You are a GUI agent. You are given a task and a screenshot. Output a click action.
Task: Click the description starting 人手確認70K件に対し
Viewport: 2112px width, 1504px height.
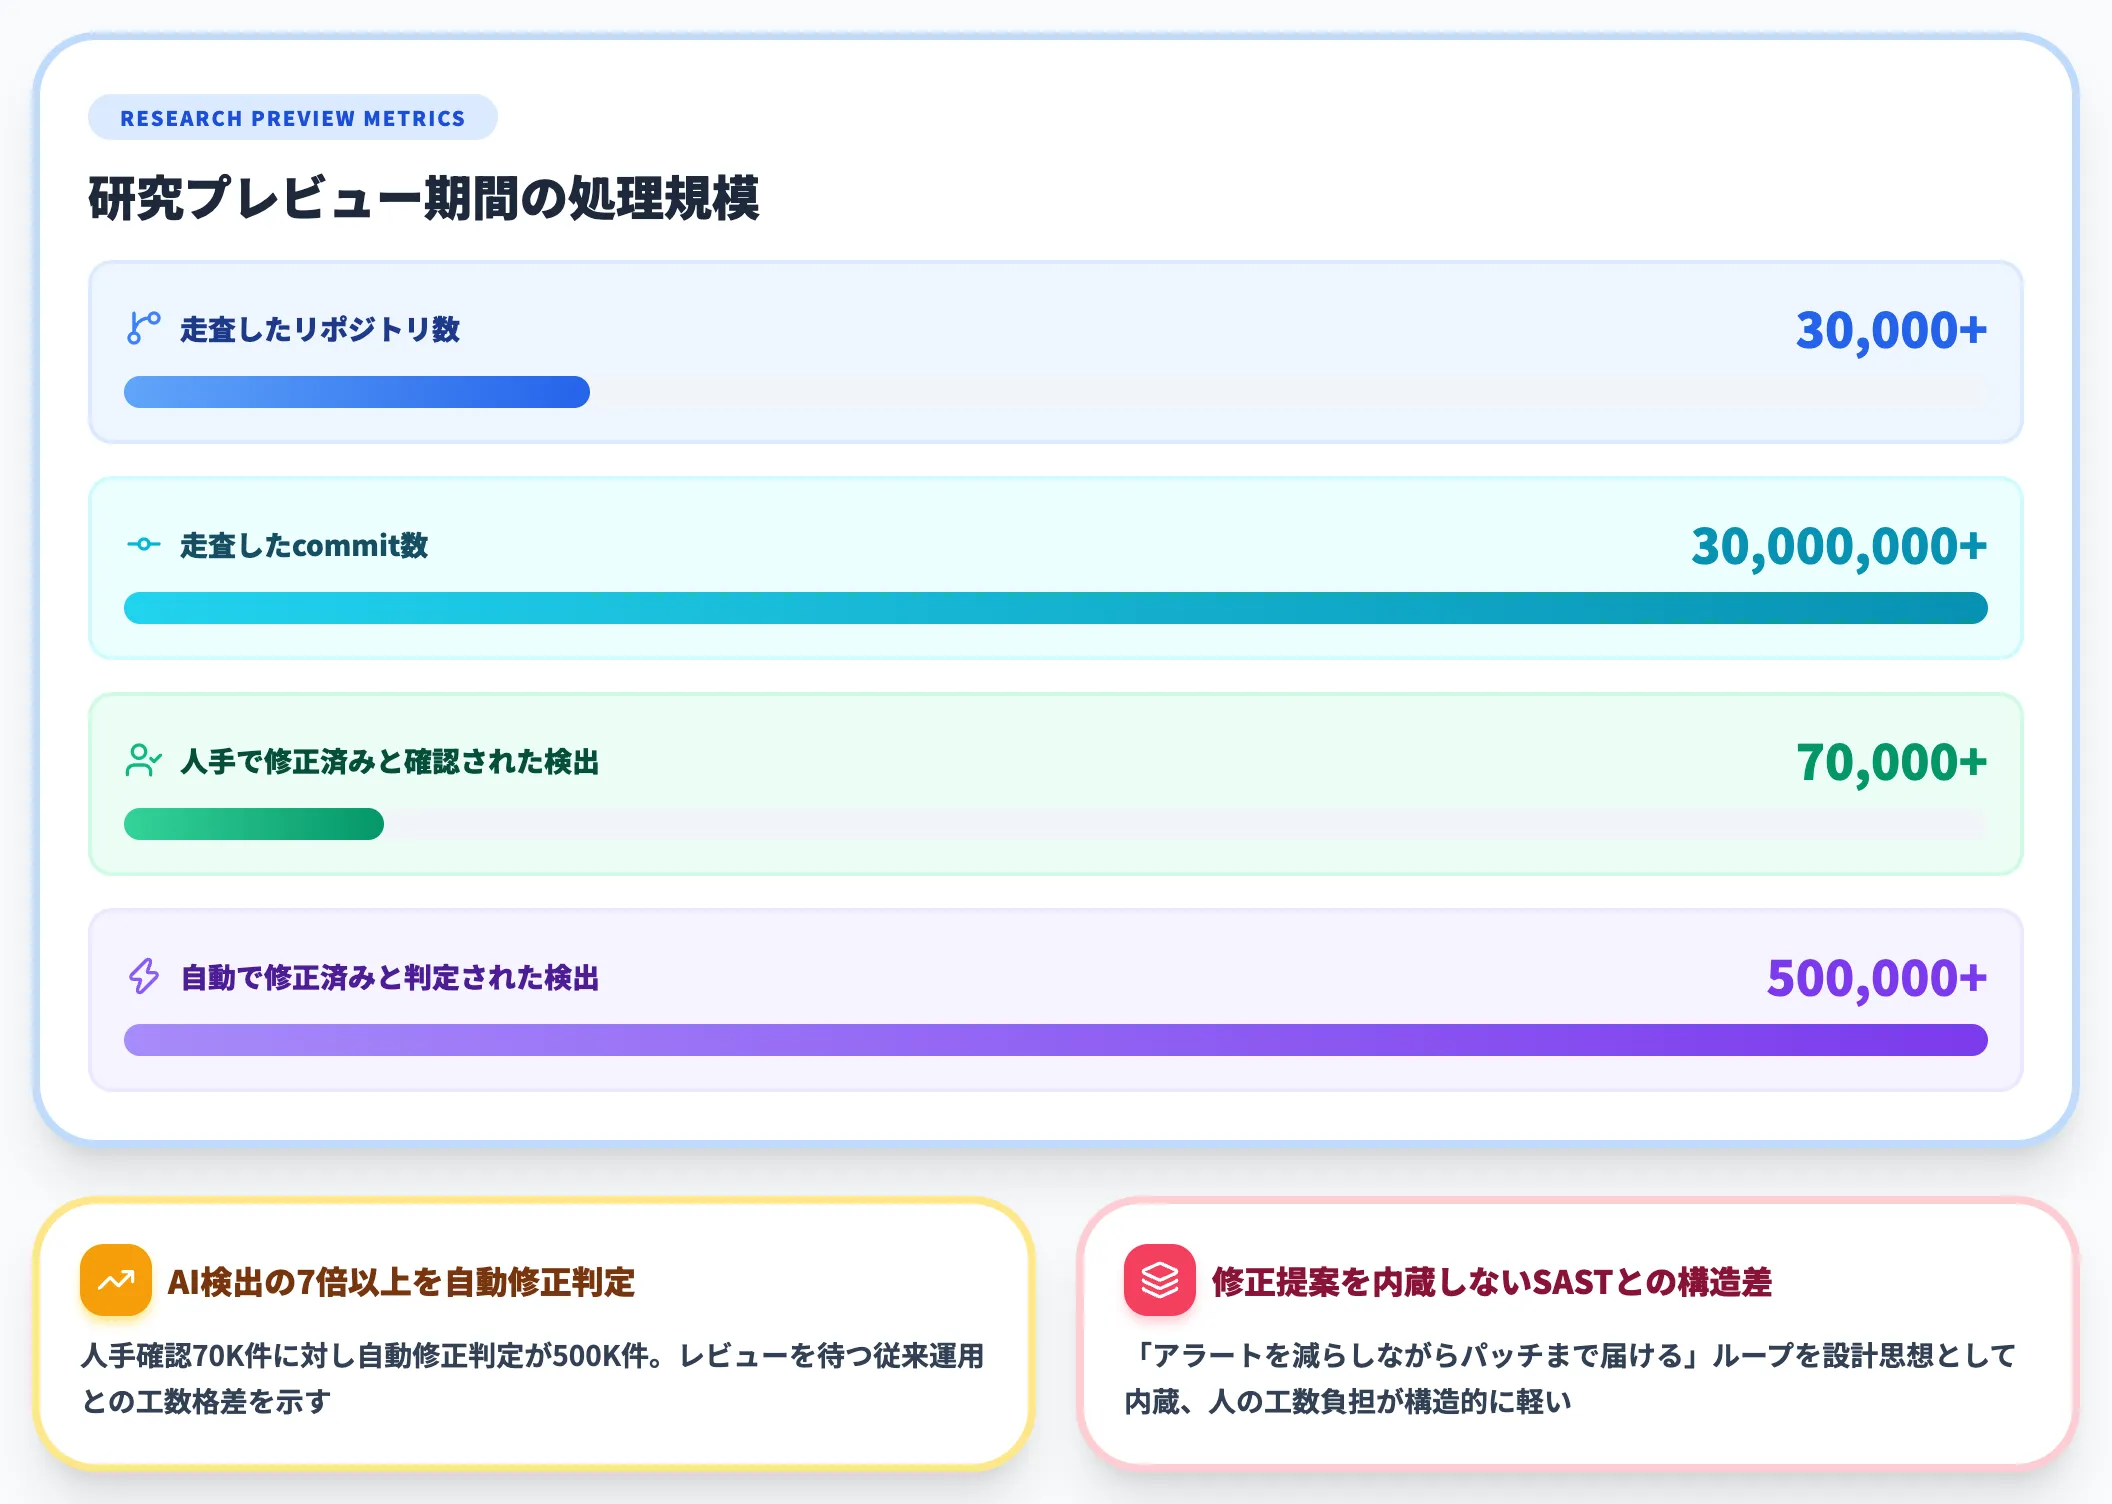pyautogui.click(x=533, y=1378)
